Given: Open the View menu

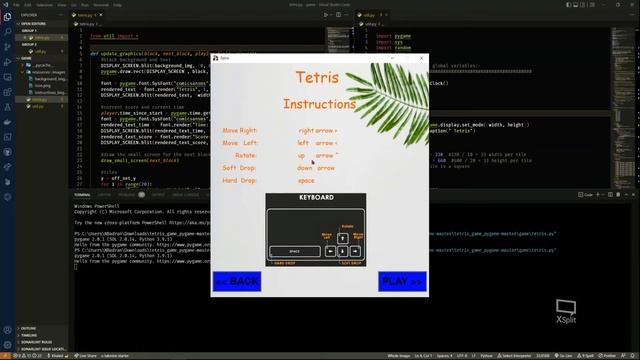Looking at the screenshot, I should pyautogui.click(x=62, y=5).
